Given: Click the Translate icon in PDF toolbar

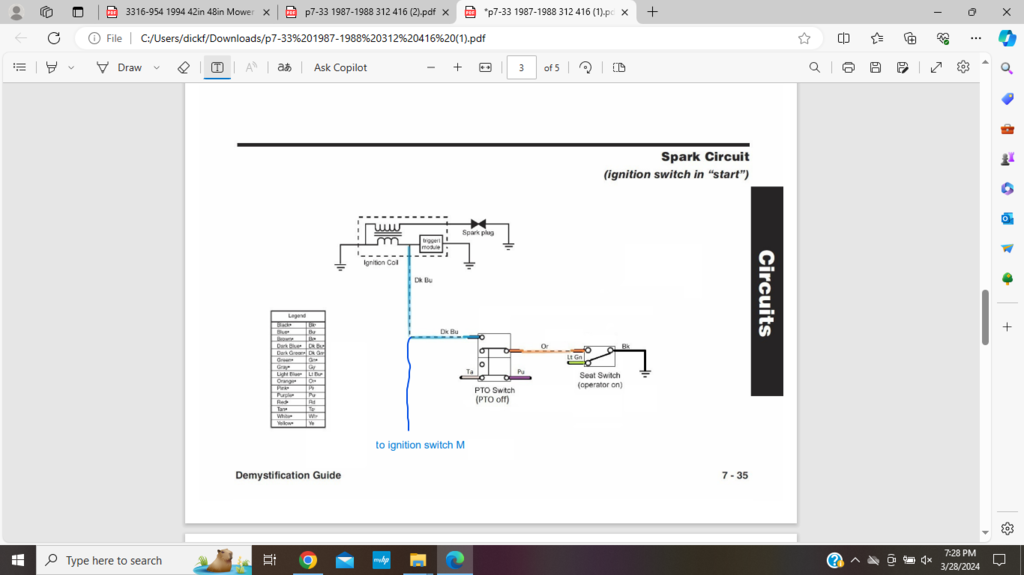Looking at the screenshot, I should 284,67.
